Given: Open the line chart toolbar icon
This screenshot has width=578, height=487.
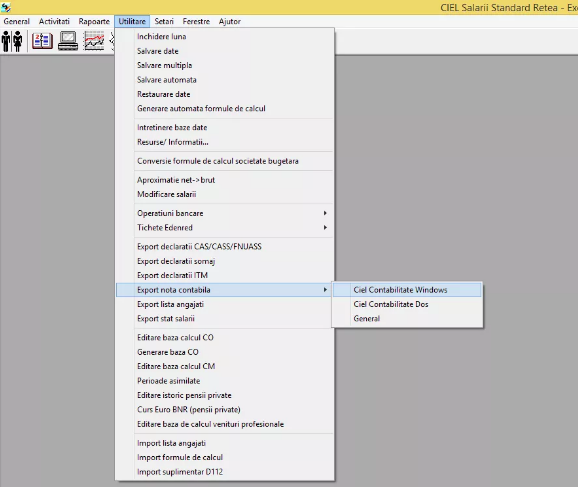Looking at the screenshot, I should pos(94,41).
